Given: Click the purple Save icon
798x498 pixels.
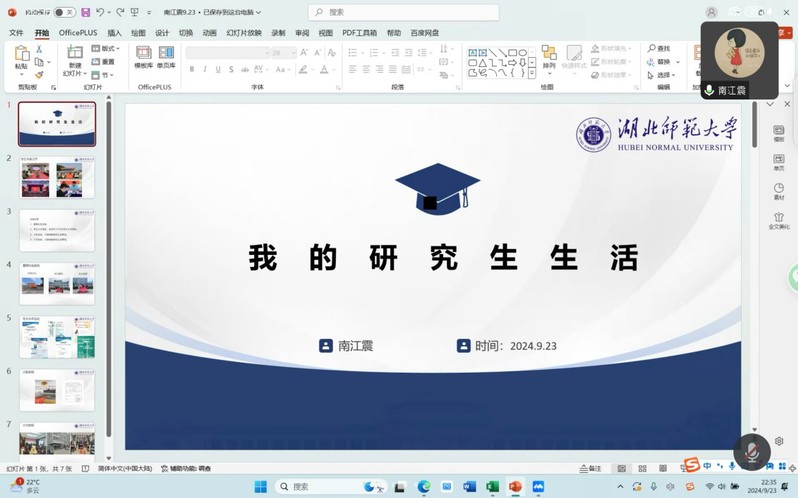Looking at the screenshot, I should click(86, 12).
